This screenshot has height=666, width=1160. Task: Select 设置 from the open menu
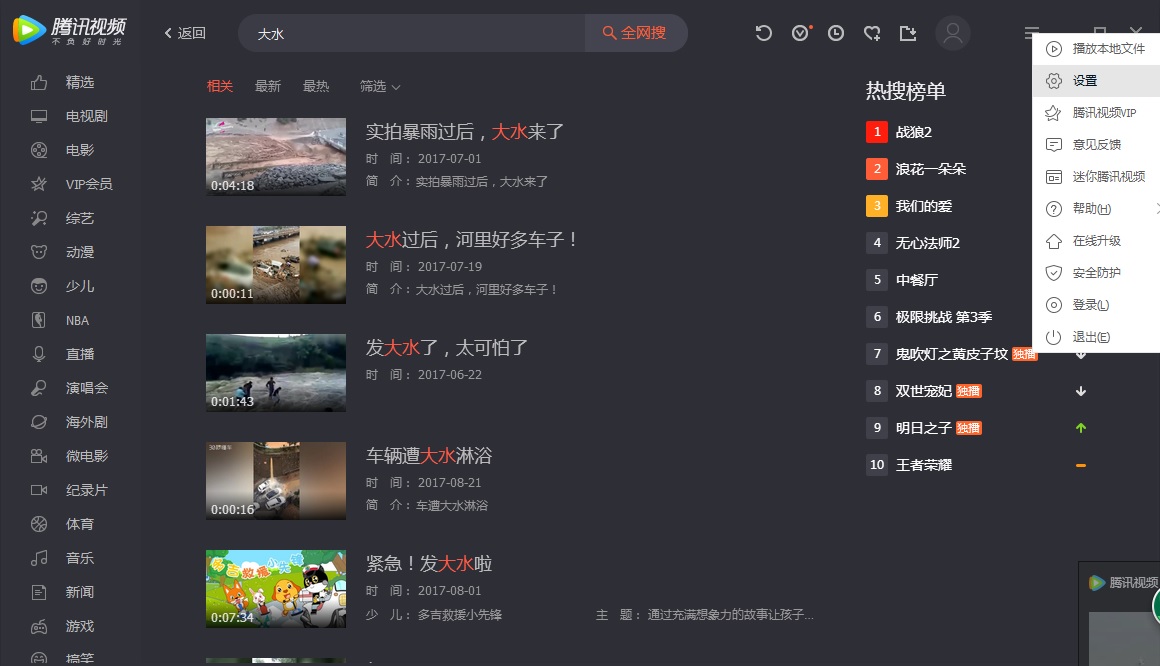[1090, 80]
